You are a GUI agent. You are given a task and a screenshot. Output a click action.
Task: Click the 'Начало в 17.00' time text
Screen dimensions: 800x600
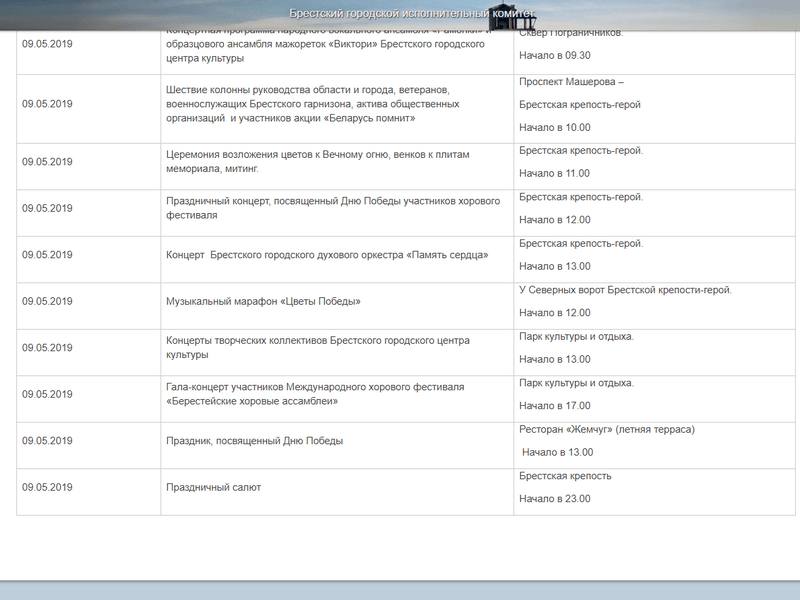pyautogui.click(x=555, y=405)
